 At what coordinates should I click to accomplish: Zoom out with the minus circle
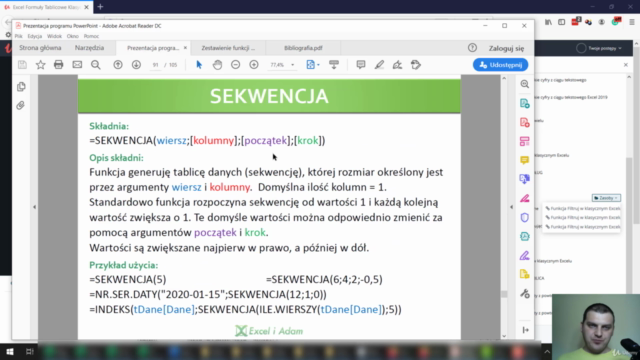click(x=236, y=65)
